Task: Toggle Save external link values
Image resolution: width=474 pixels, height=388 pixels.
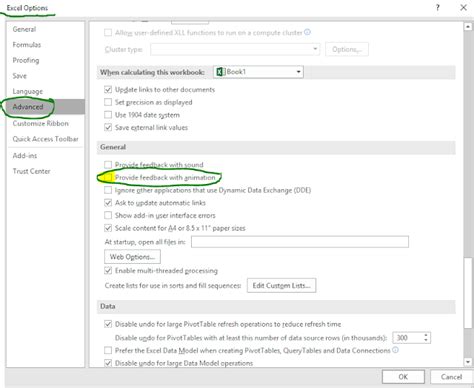Action: click(108, 127)
